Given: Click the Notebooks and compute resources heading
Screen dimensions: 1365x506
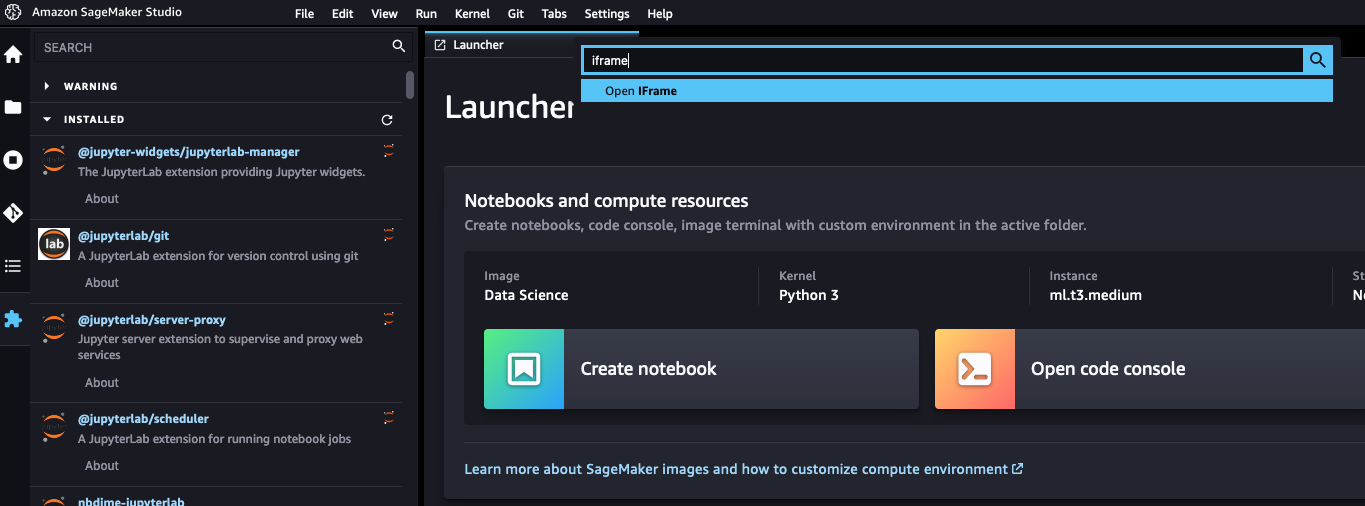Looking at the screenshot, I should [606, 201].
